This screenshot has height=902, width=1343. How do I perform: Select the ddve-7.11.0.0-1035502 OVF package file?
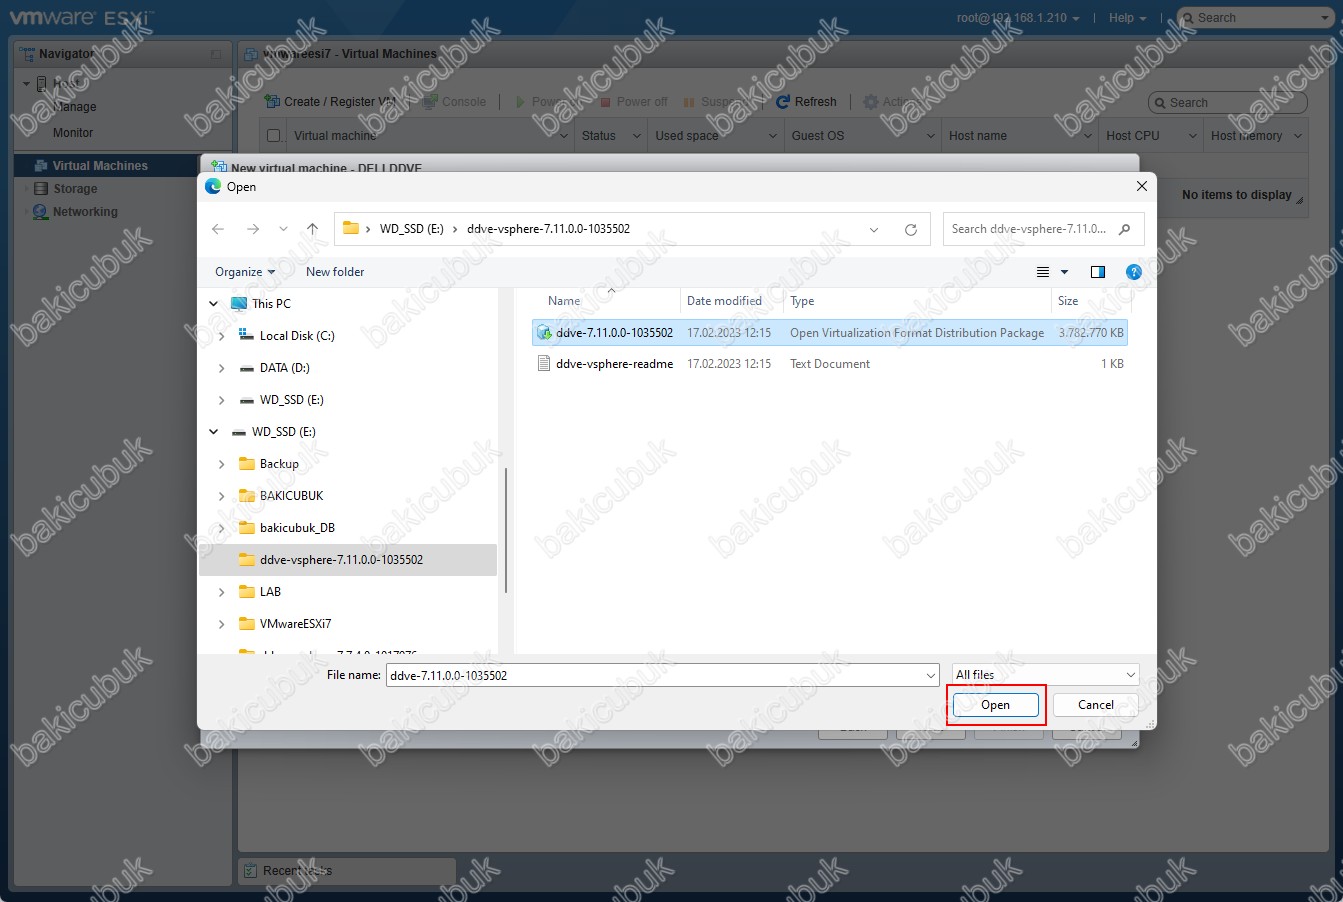click(x=830, y=333)
